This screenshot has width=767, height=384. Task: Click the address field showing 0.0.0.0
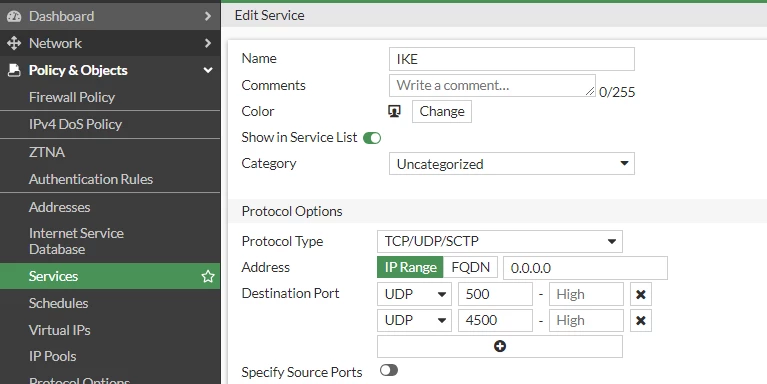click(x=585, y=268)
